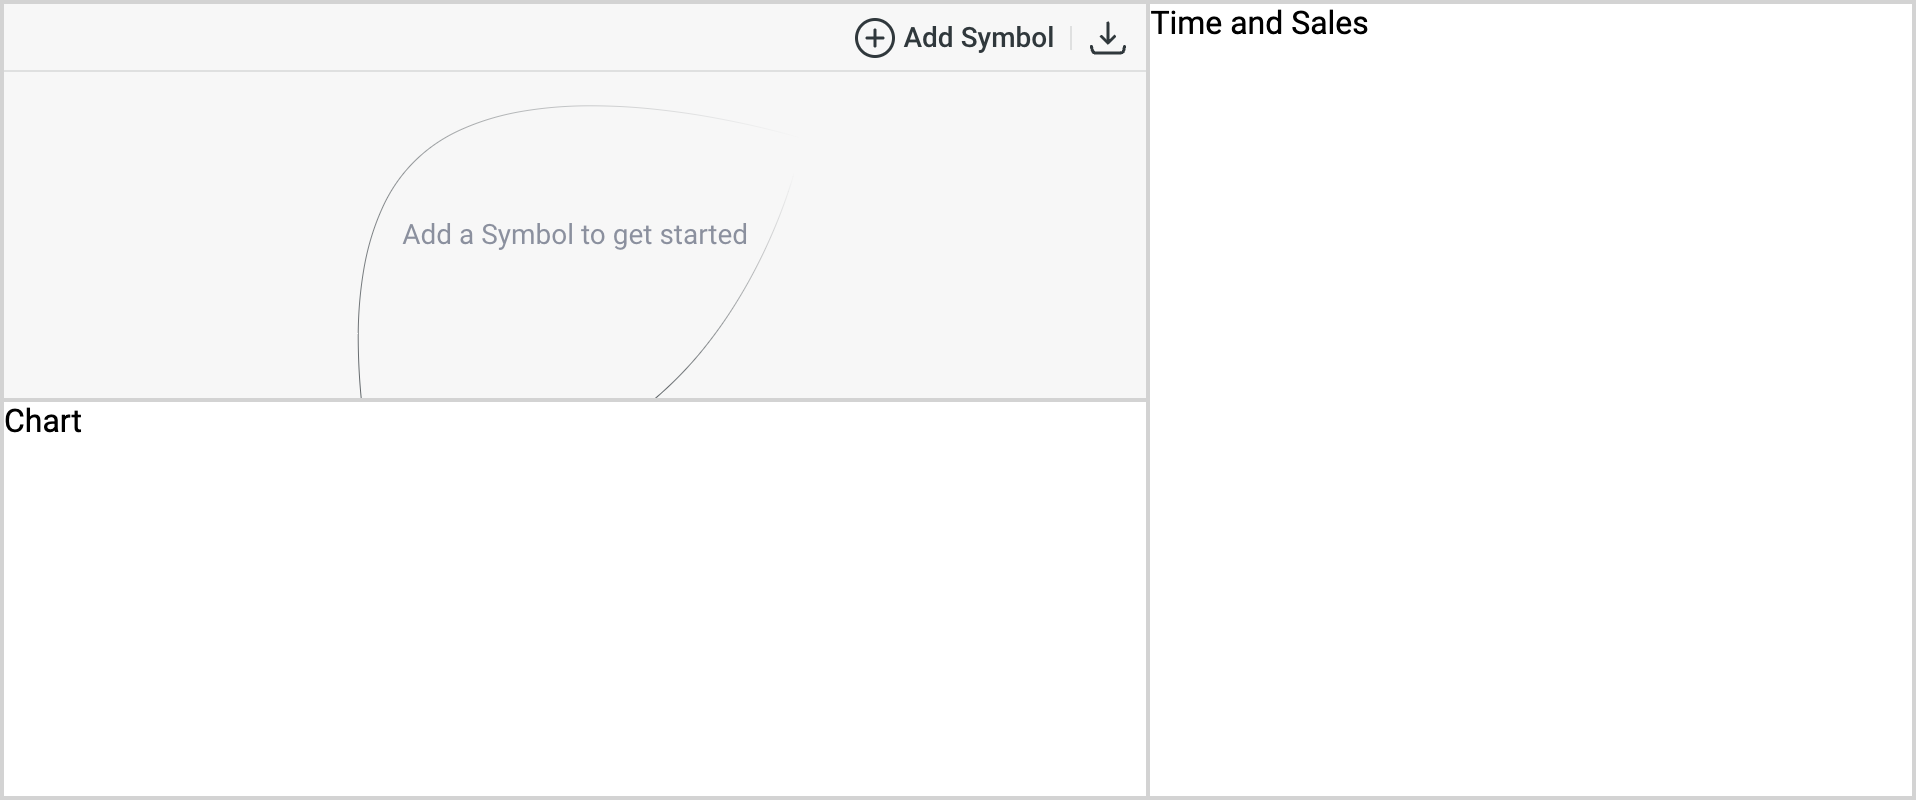Click the thin separator before the download icon
Image resolution: width=1916 pixels, height=800 pixels.
pos(1071,38)
